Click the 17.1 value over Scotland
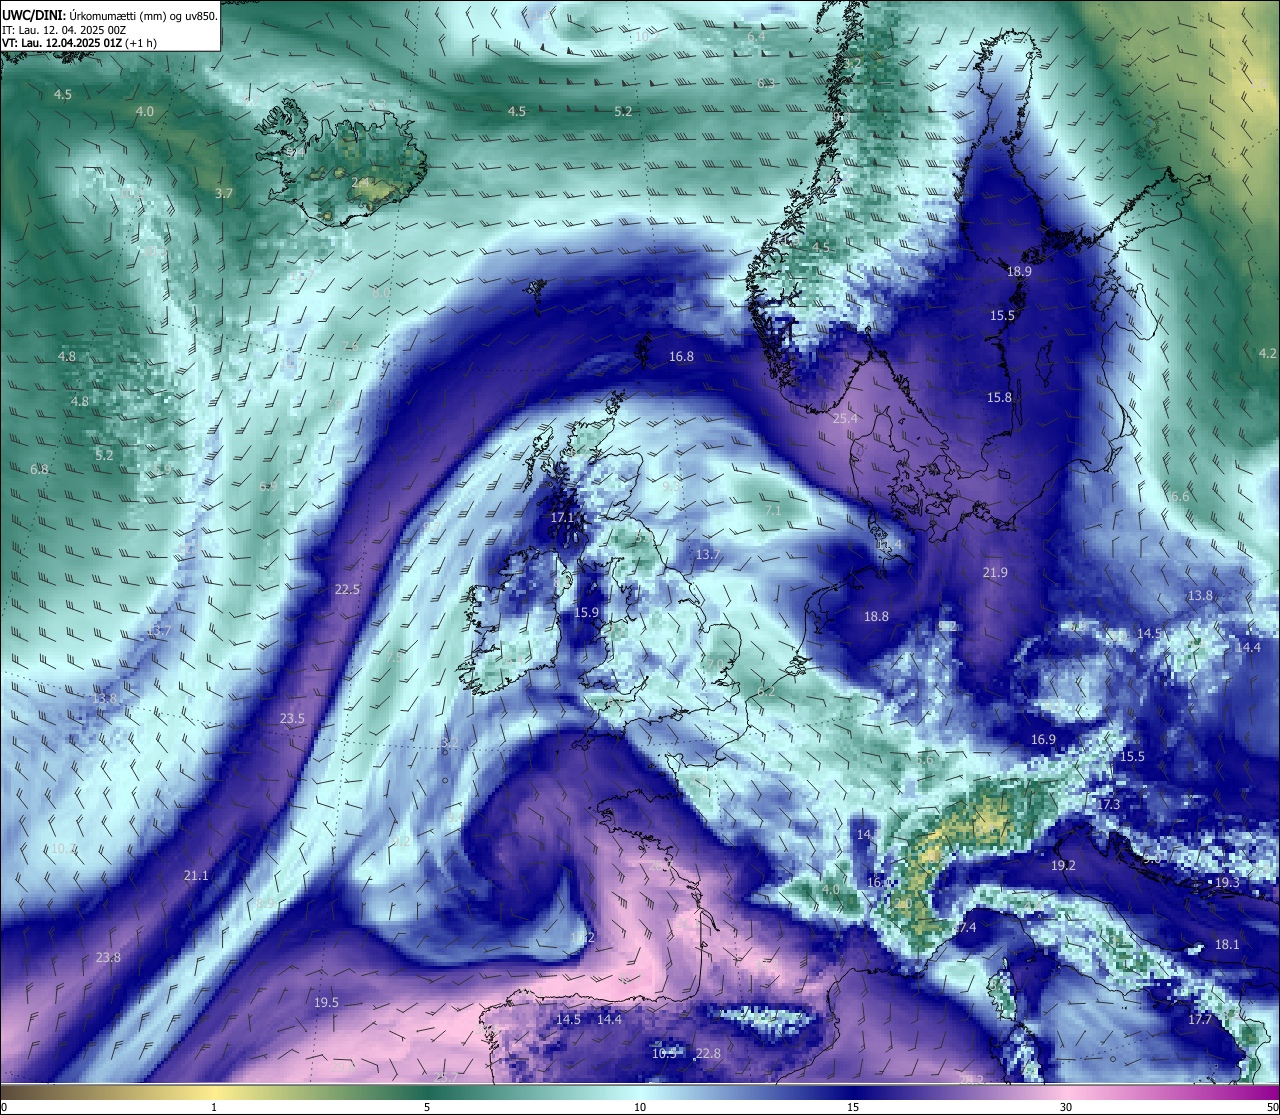 [x=563, y=517]
